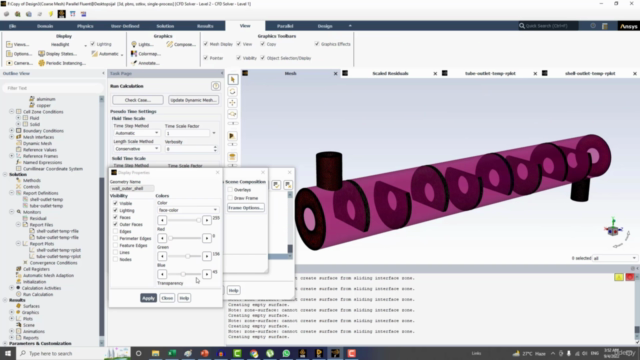Screen dimensions: 640x360
Task: Open the Views dialog in Display group
Action: (18, 44)
